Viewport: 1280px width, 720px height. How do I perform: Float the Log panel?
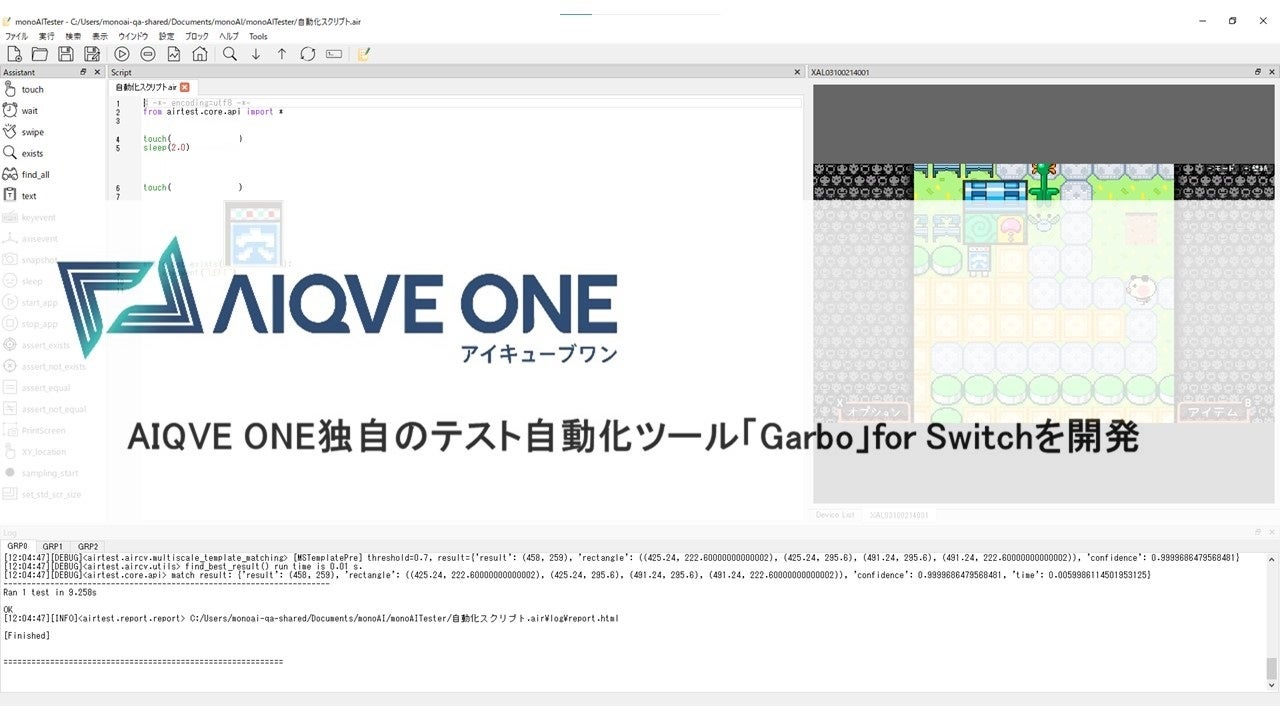tap(1258, 533)
